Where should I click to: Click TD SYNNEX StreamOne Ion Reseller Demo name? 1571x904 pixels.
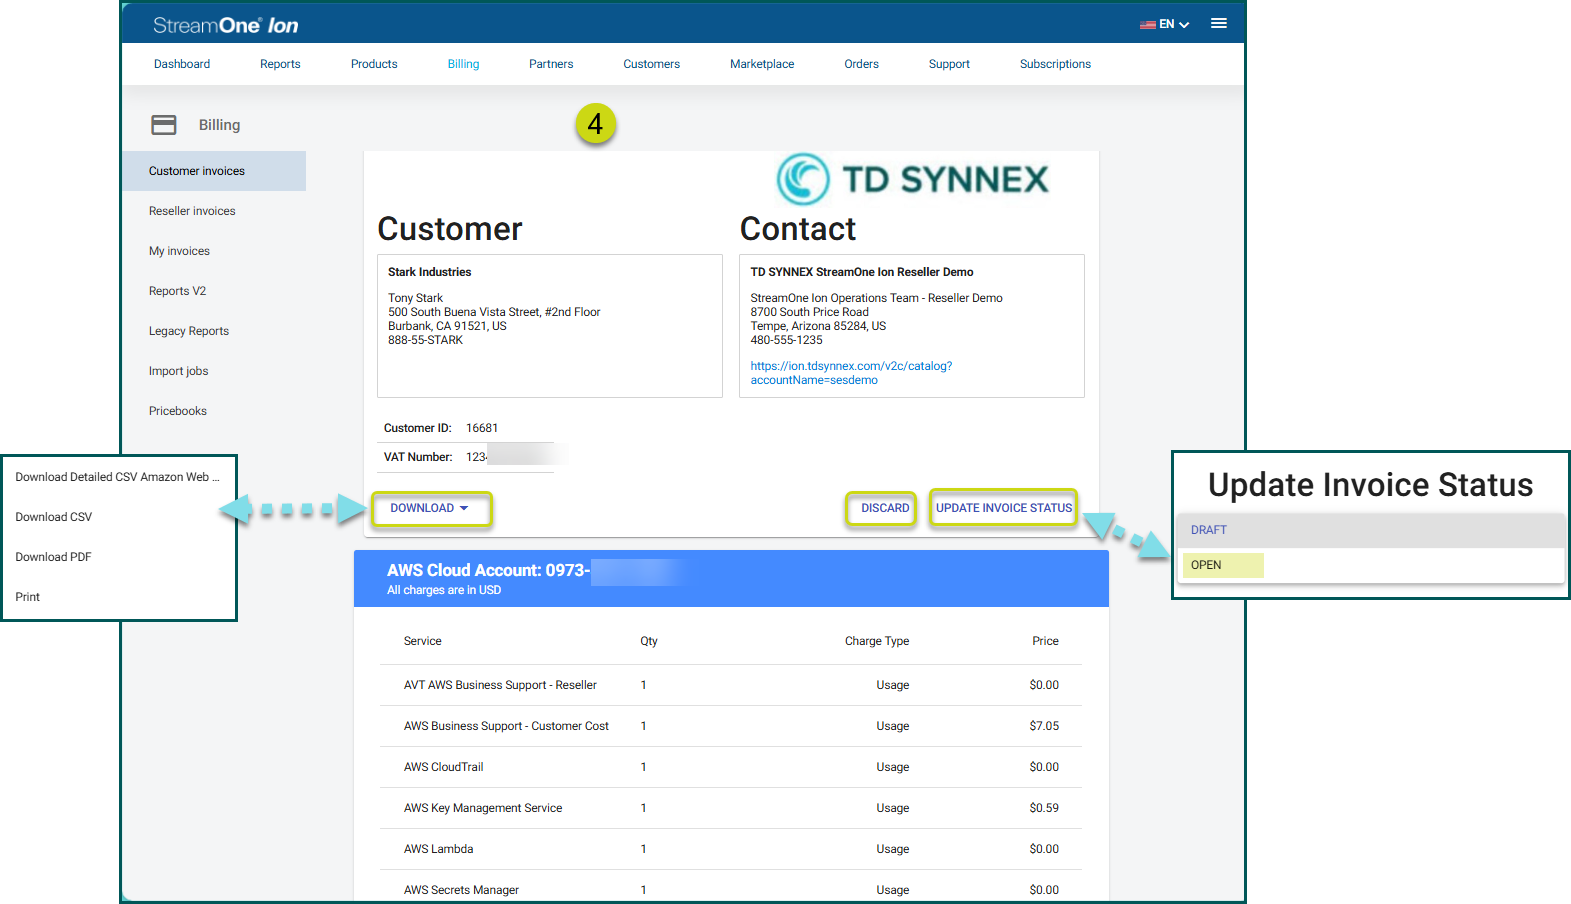(862, 272)
